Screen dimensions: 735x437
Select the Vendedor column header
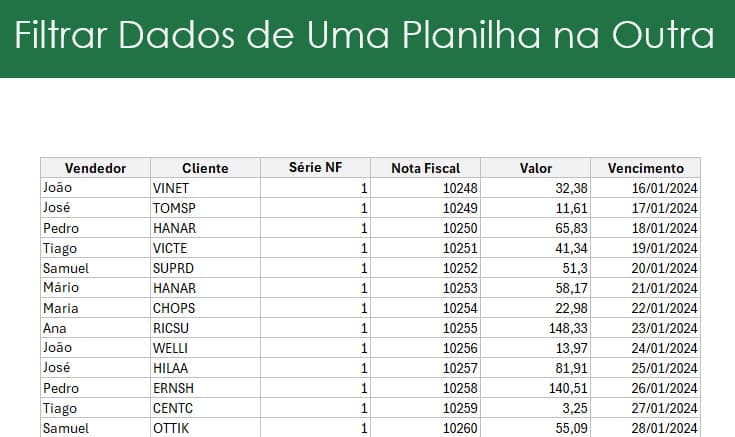96,168
